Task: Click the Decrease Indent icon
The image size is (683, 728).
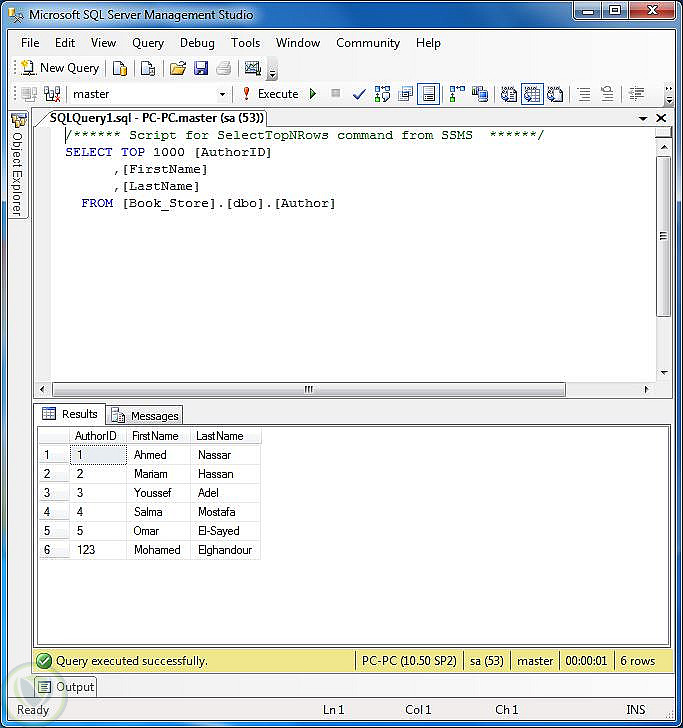Action: 637,94
